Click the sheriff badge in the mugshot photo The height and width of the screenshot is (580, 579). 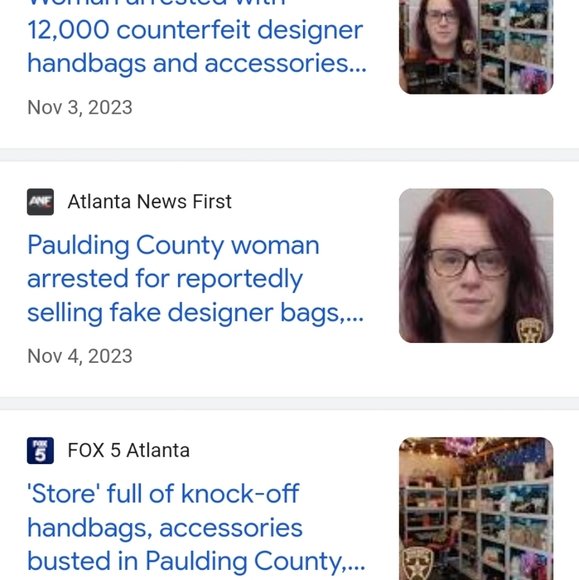[x=530, y=330]
